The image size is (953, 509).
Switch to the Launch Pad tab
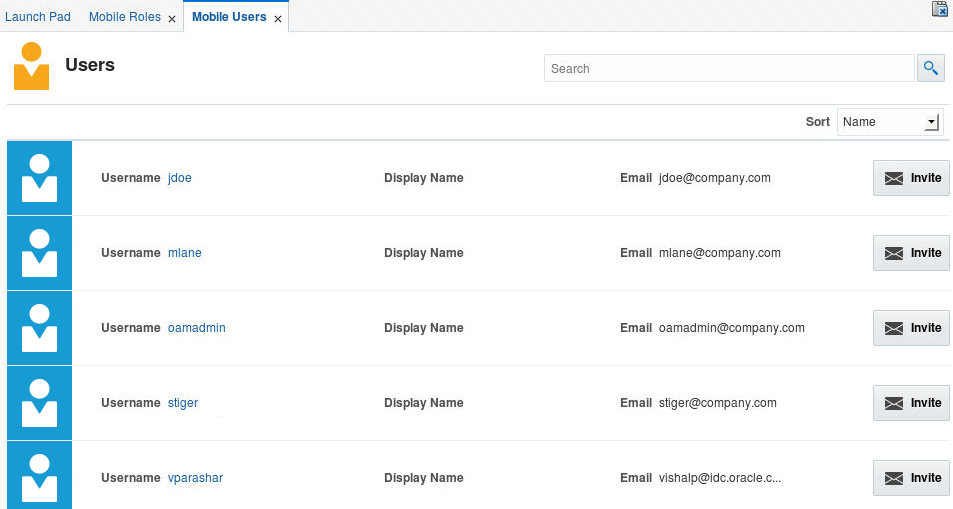tap(38, 17)
